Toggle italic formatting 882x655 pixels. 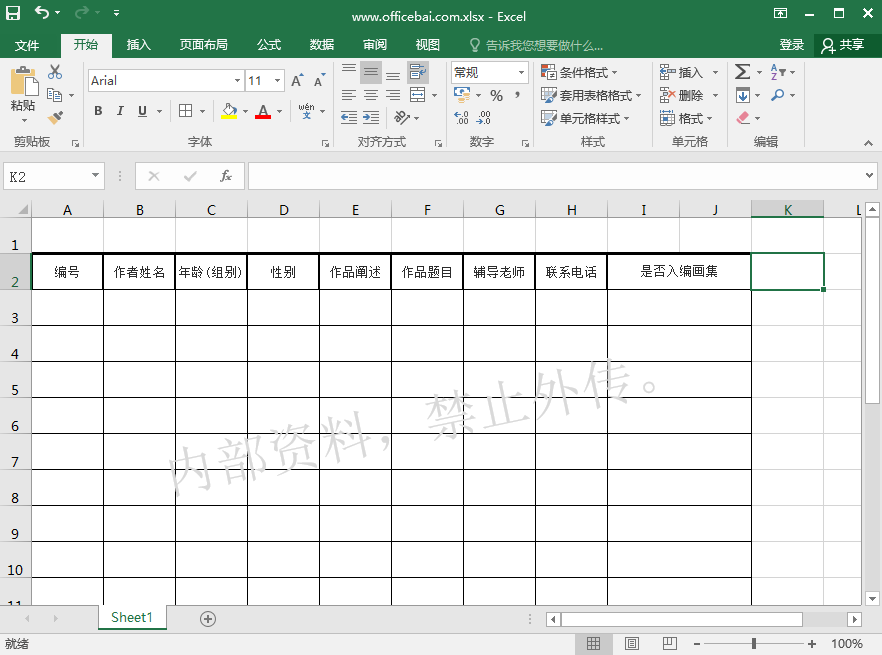click(120, 111)
